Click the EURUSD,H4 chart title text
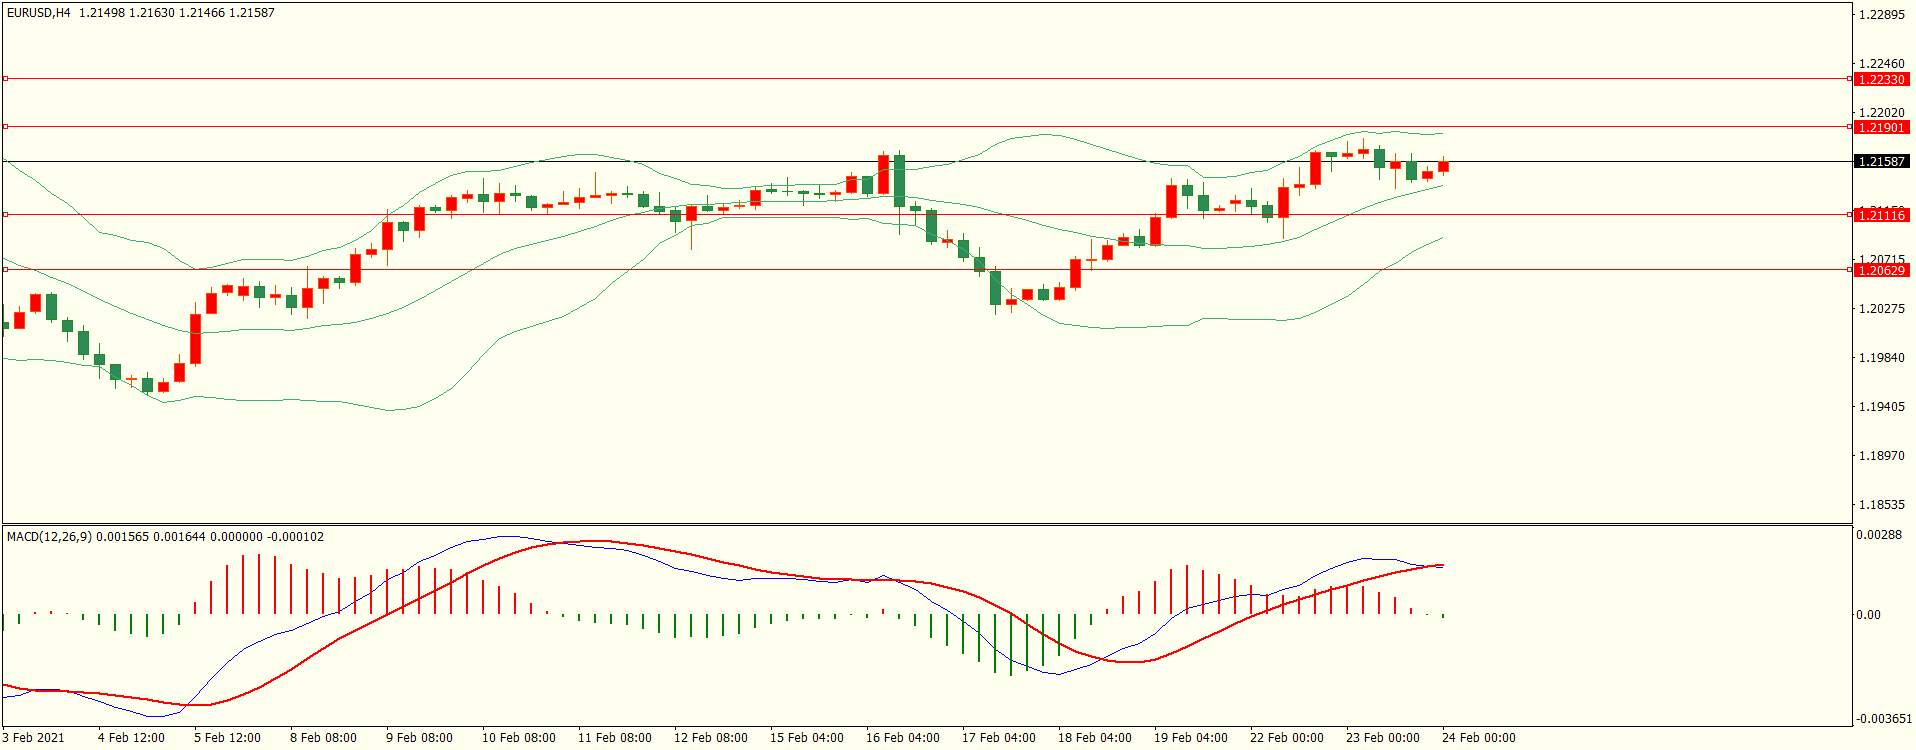Image resolution: width=1916 pixels, height=750 pixels. (39, 13)
